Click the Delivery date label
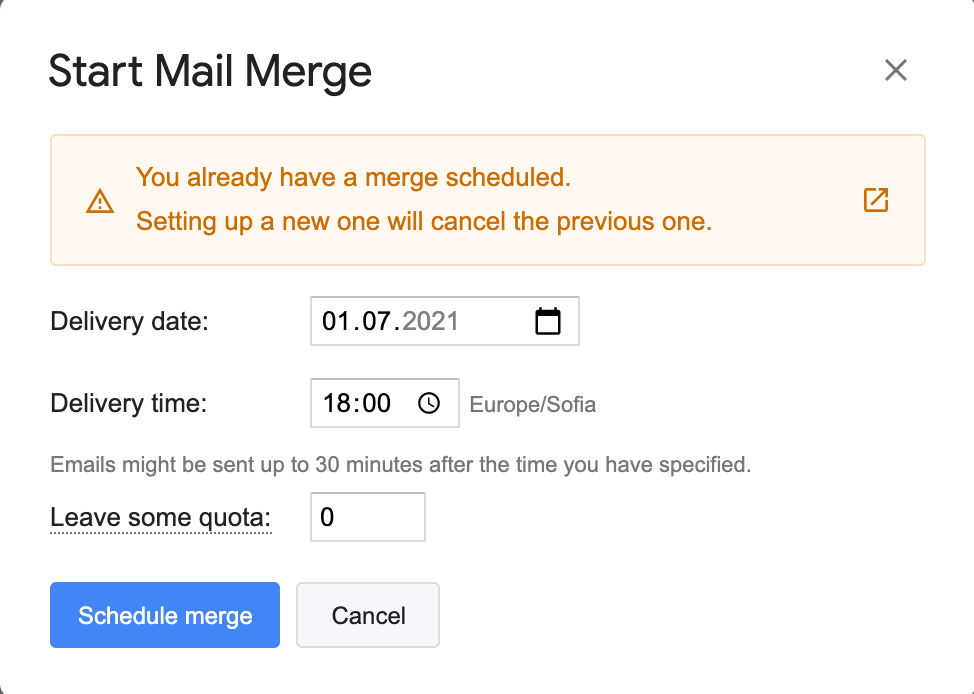 (x=129, y=322)
